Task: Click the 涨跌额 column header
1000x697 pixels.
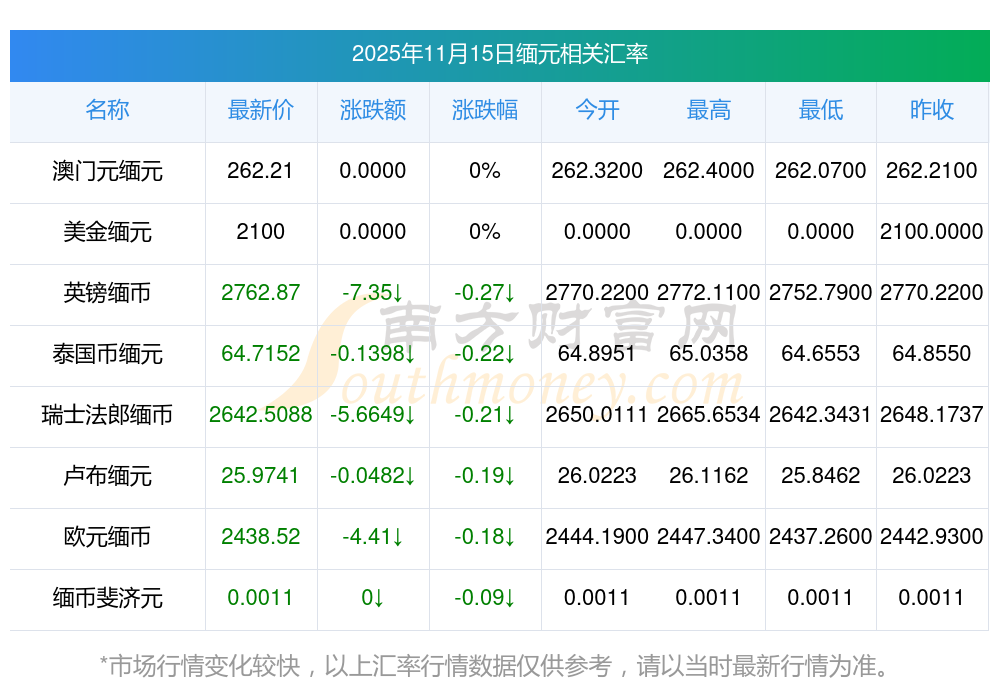Action: [x=372, y=110]
